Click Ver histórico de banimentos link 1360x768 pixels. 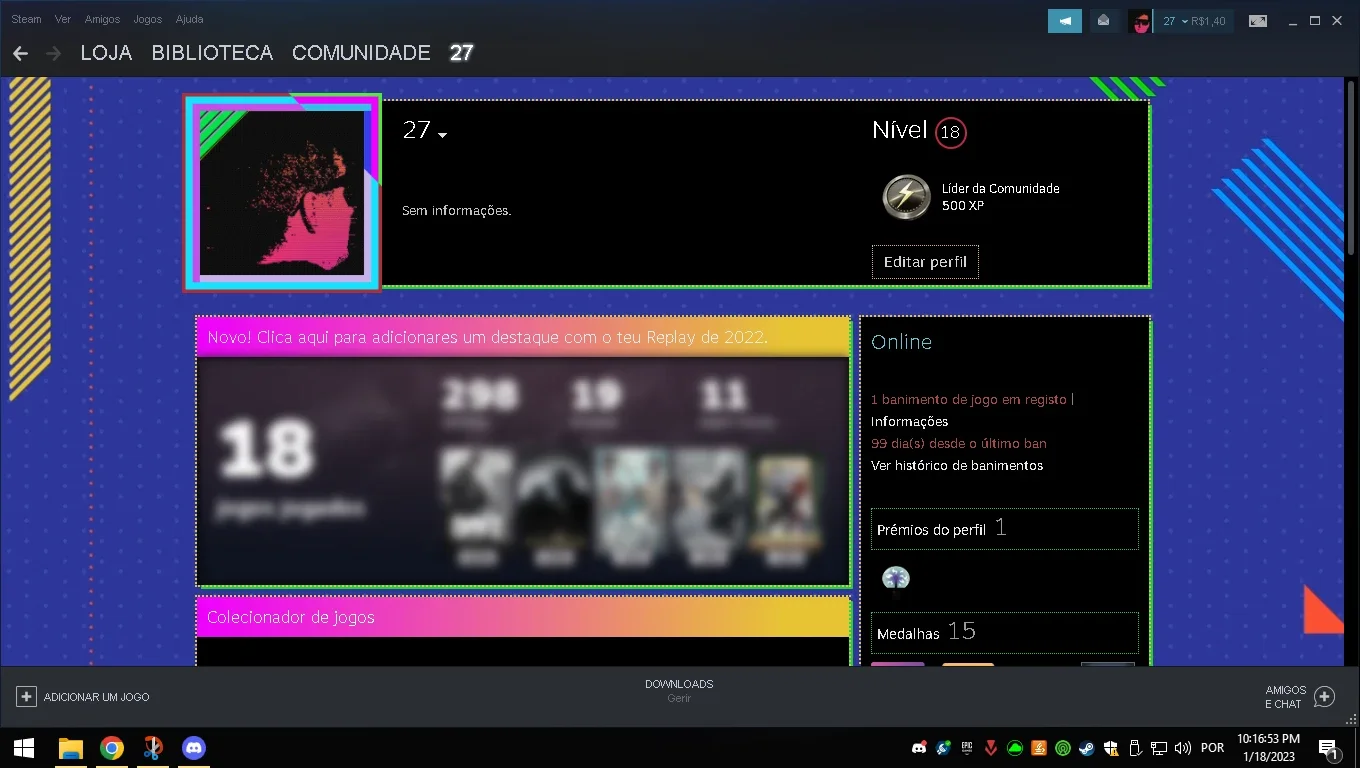point(957,465)
